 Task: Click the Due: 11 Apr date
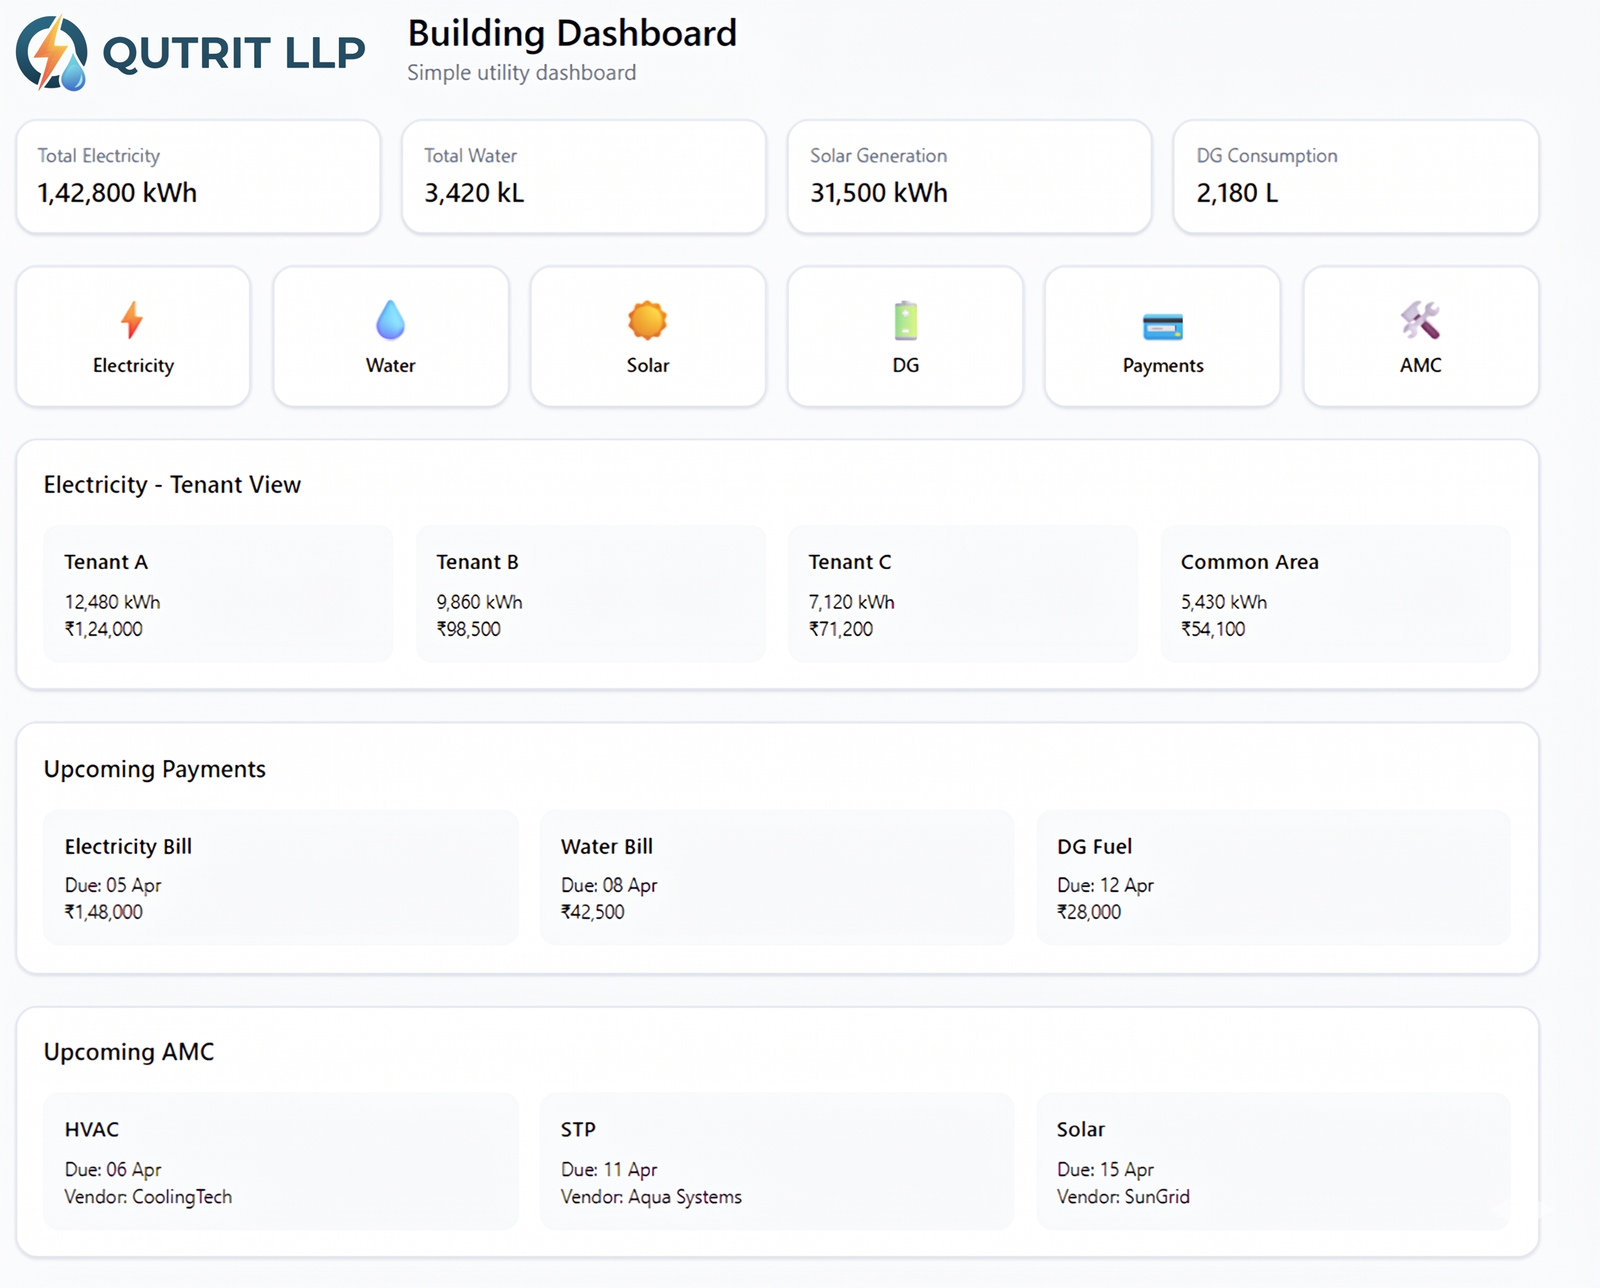pos(609,1169)
